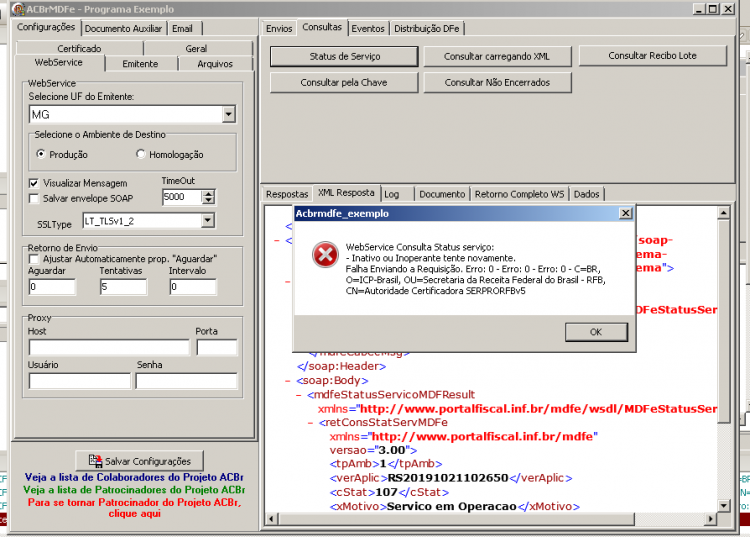
Task: Decrease the TimeOut value with down arrow
Action: pyautogui.click(x=209, y=200)
